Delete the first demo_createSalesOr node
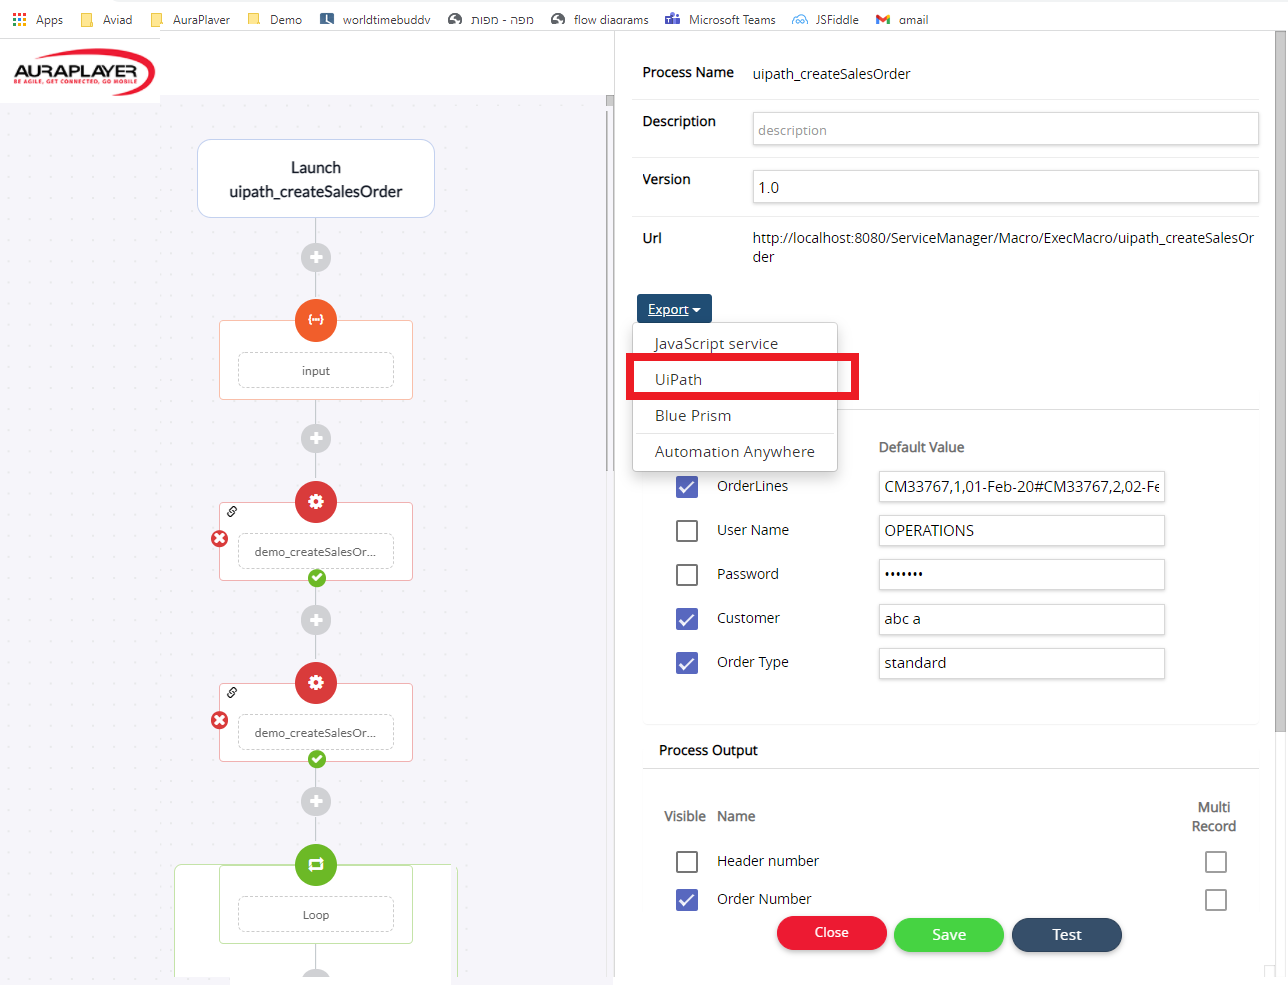 [x=220, y=539]
